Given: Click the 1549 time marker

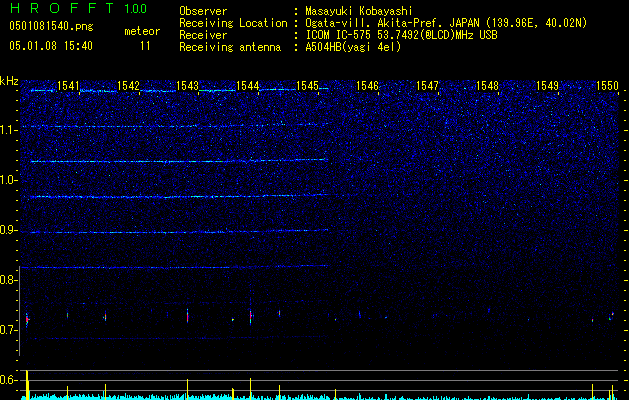Looking at the screenshot, I should [x=548, y=86].
